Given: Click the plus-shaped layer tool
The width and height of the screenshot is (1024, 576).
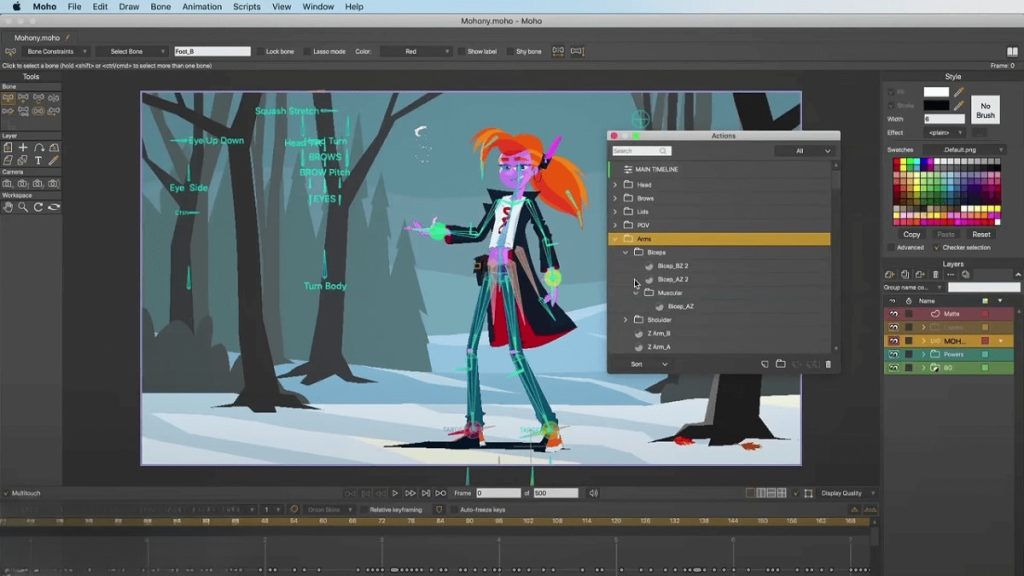Looking at the screenshot, I should coord(23,147).
